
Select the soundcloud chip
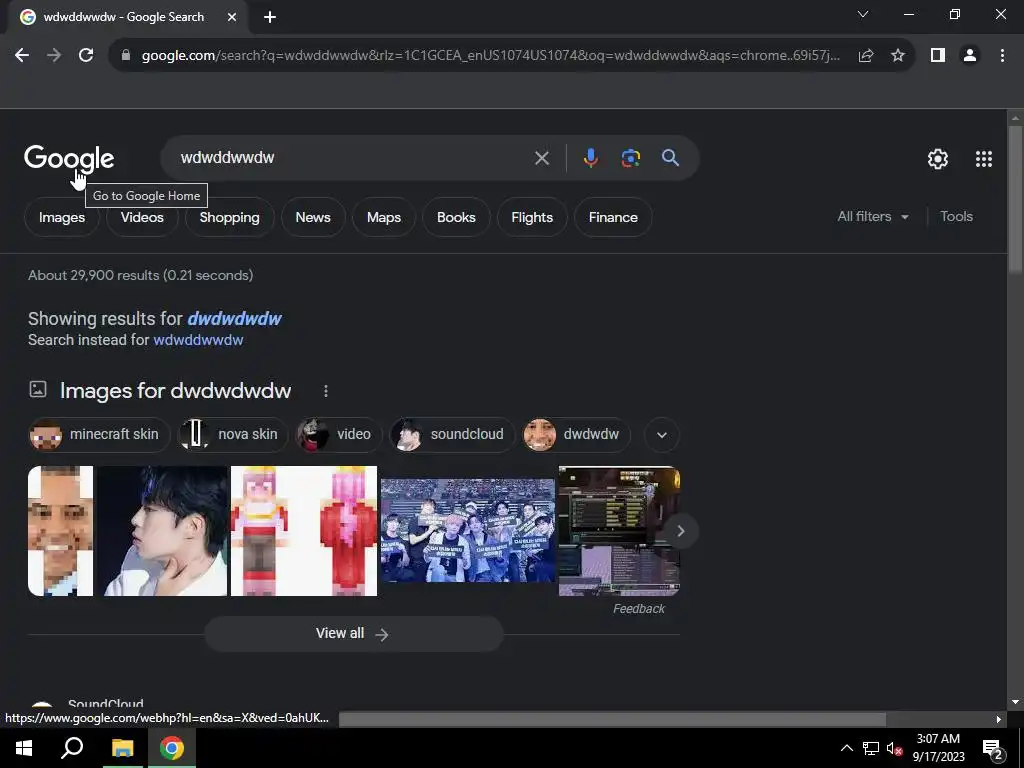pyautogui.click(x=452, y=435)
